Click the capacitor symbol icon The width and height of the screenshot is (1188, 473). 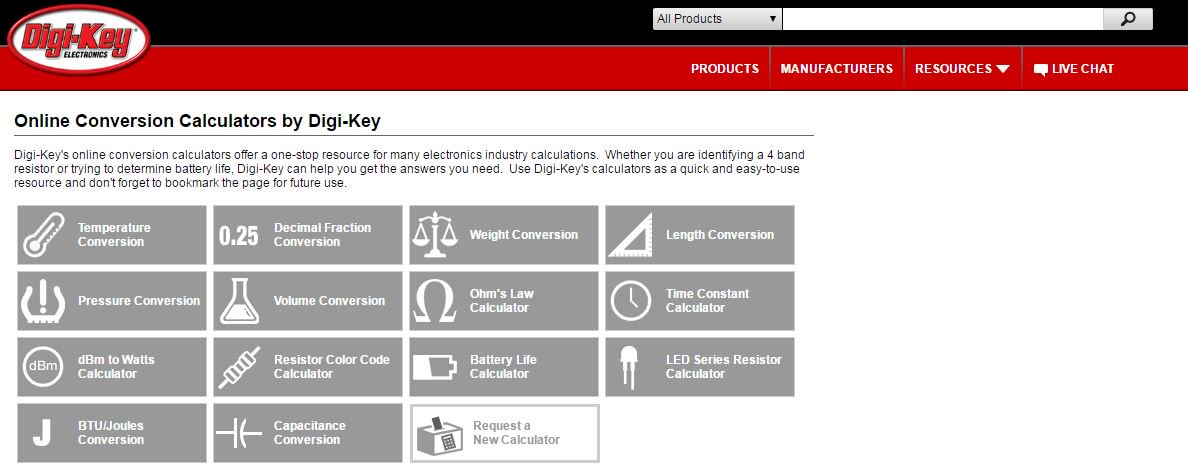tap(239, 434)
